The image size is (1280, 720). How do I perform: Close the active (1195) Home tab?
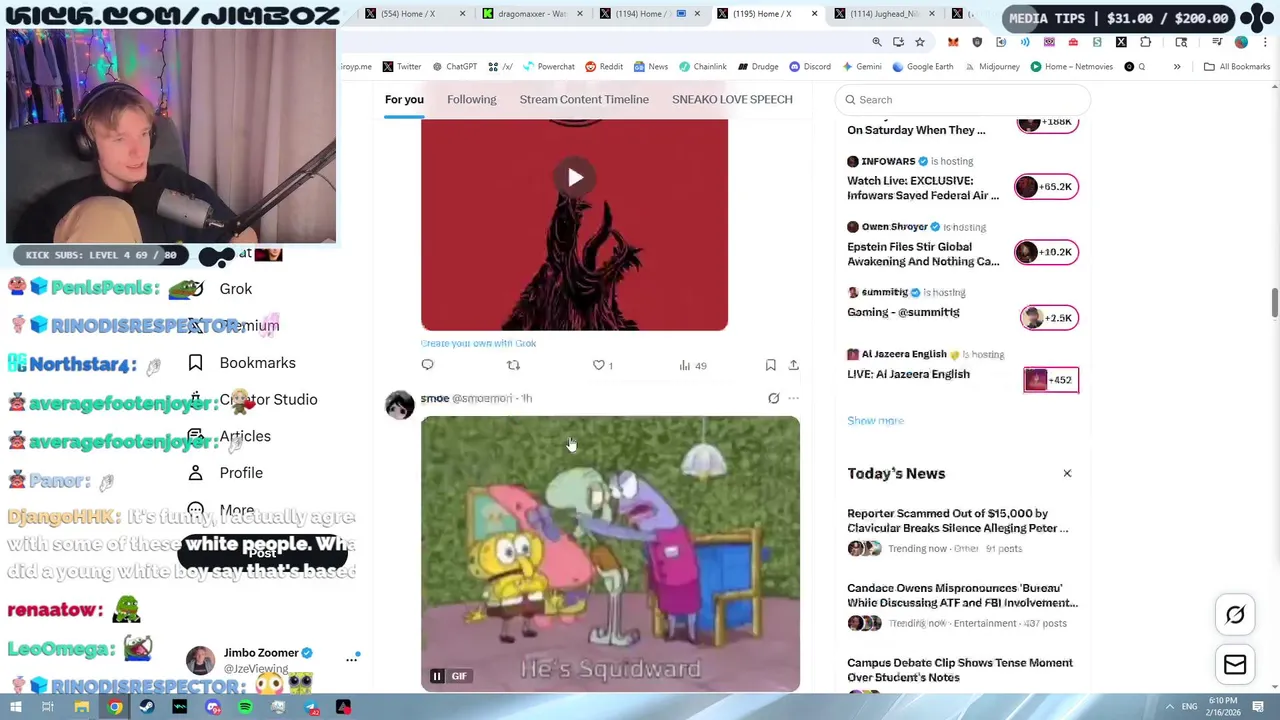[814, 14]
